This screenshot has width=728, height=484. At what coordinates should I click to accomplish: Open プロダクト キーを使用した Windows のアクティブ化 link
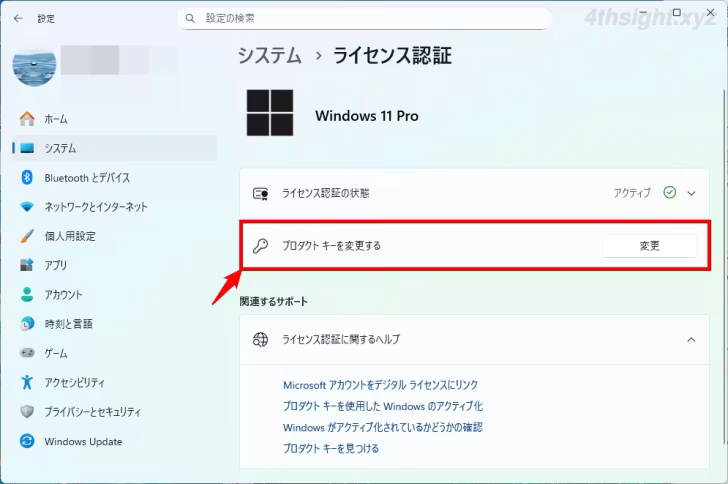click(x=383, y=406)
